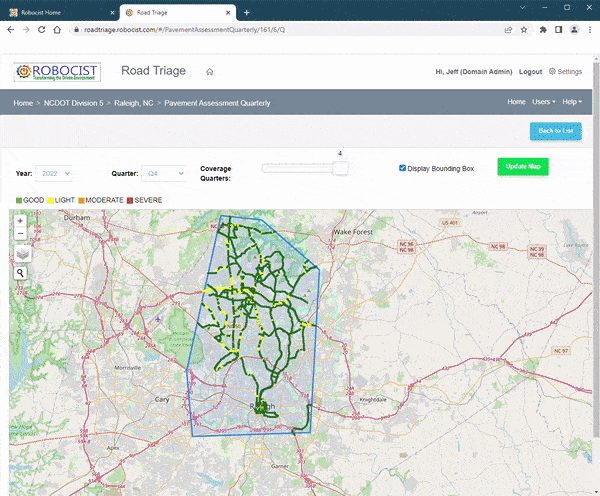Screen dimensions: 600x496
Task: Open the map layers control
Action: [21, 253]
